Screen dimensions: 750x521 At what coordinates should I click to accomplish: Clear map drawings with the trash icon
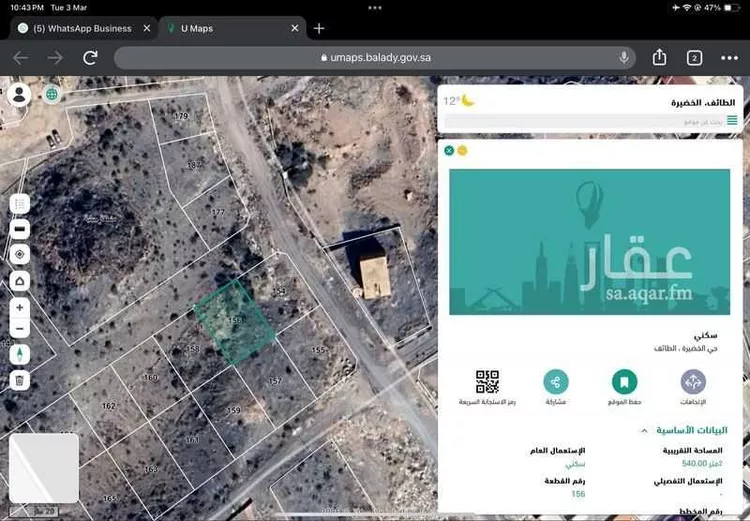click(x=20, y=380)
